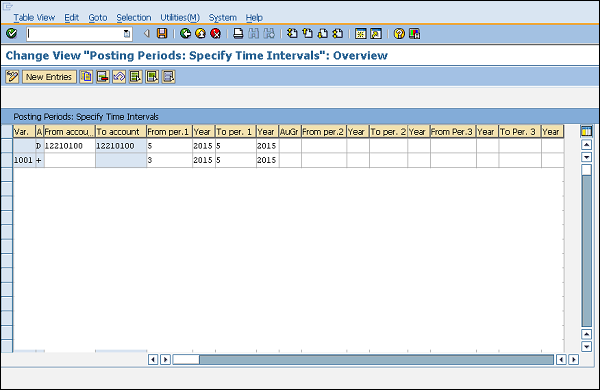Image resolution: width=600 pixels, height=390 pixels.
Task: Click the To per. 2 column header
Action: 388,132
